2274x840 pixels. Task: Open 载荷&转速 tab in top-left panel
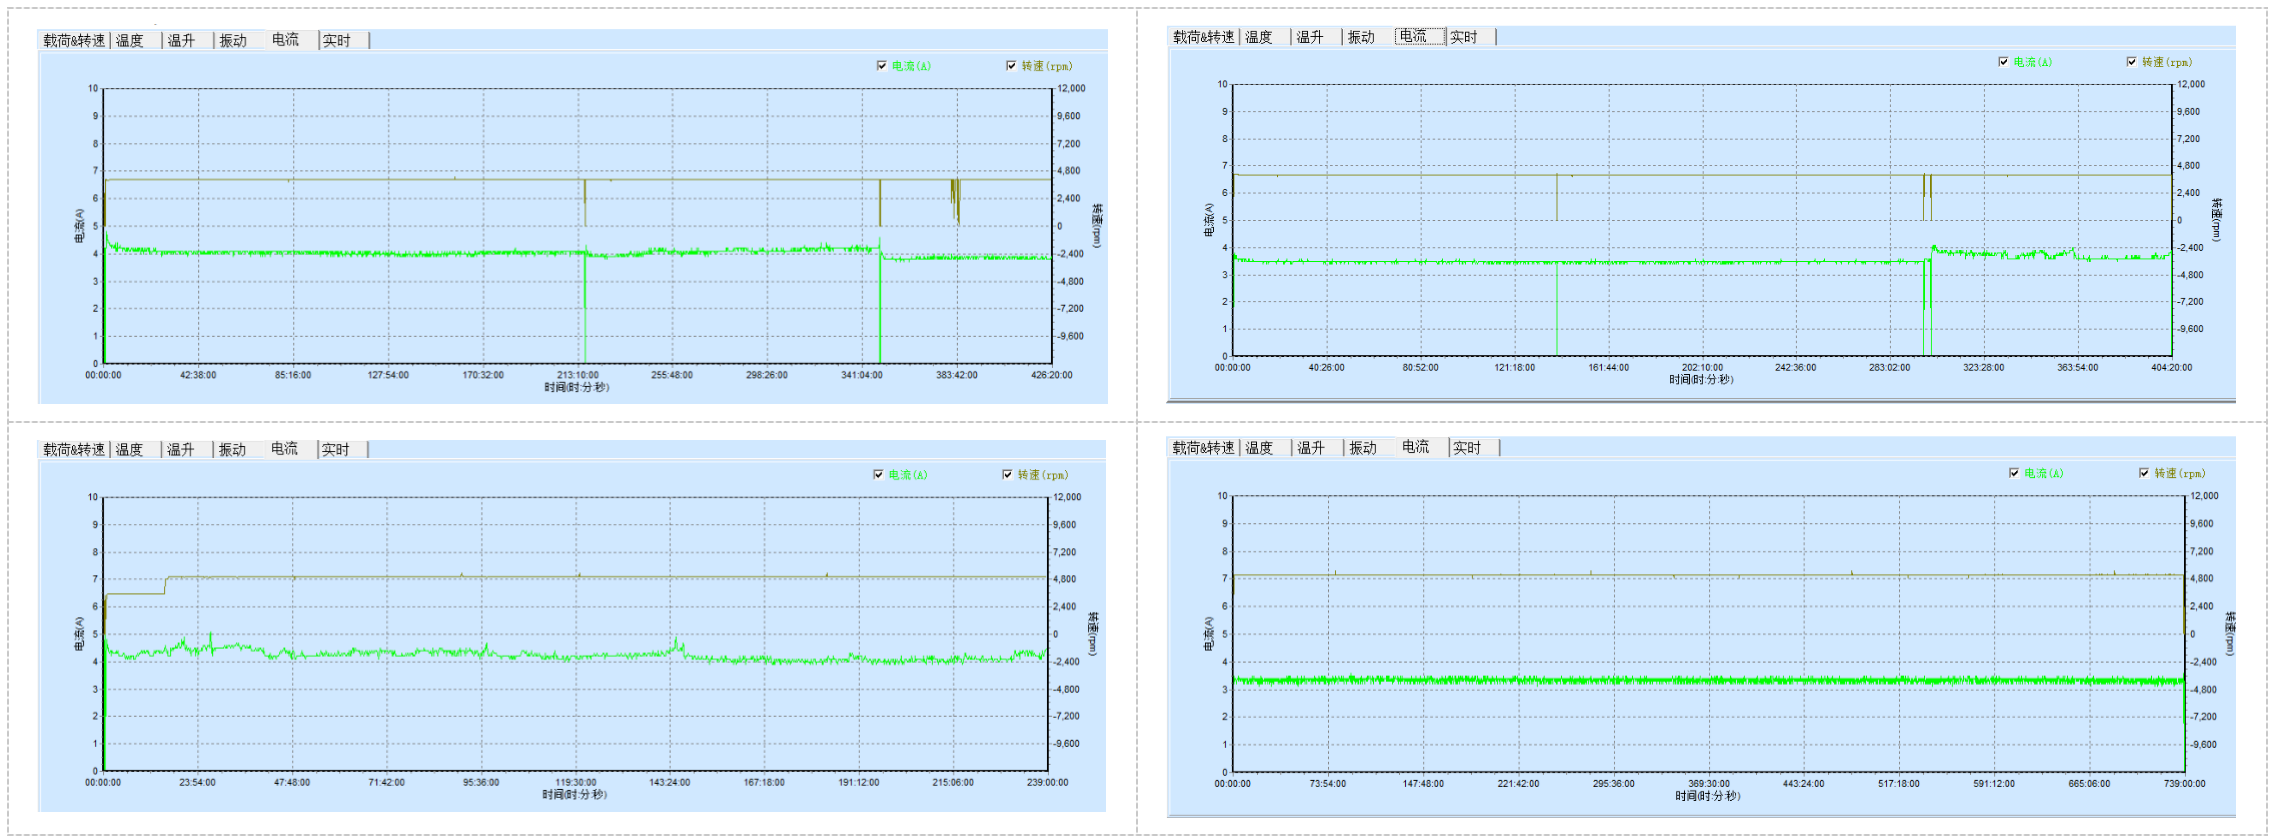74,41
